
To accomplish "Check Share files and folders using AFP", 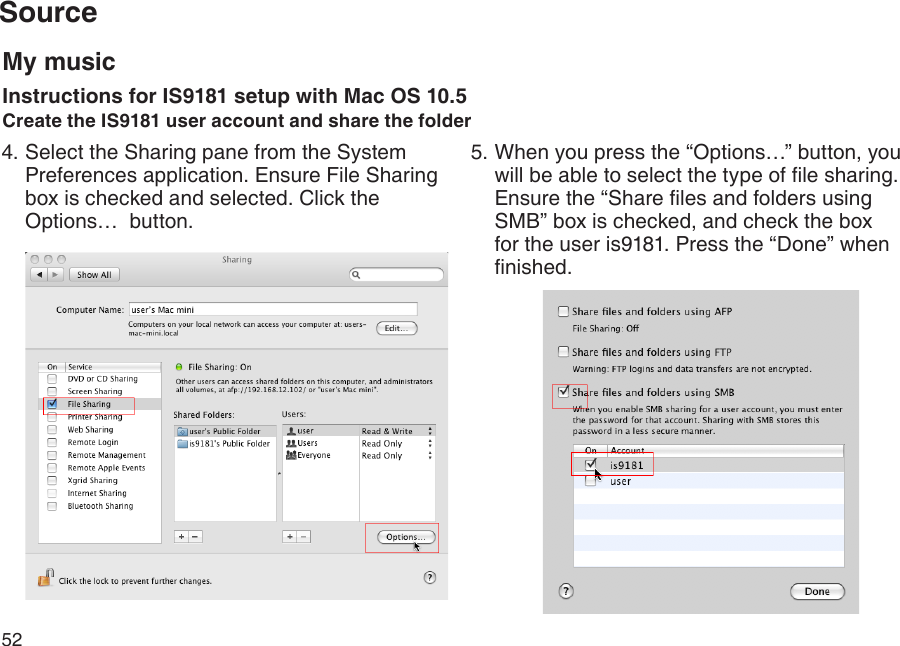I will point(564,311).
